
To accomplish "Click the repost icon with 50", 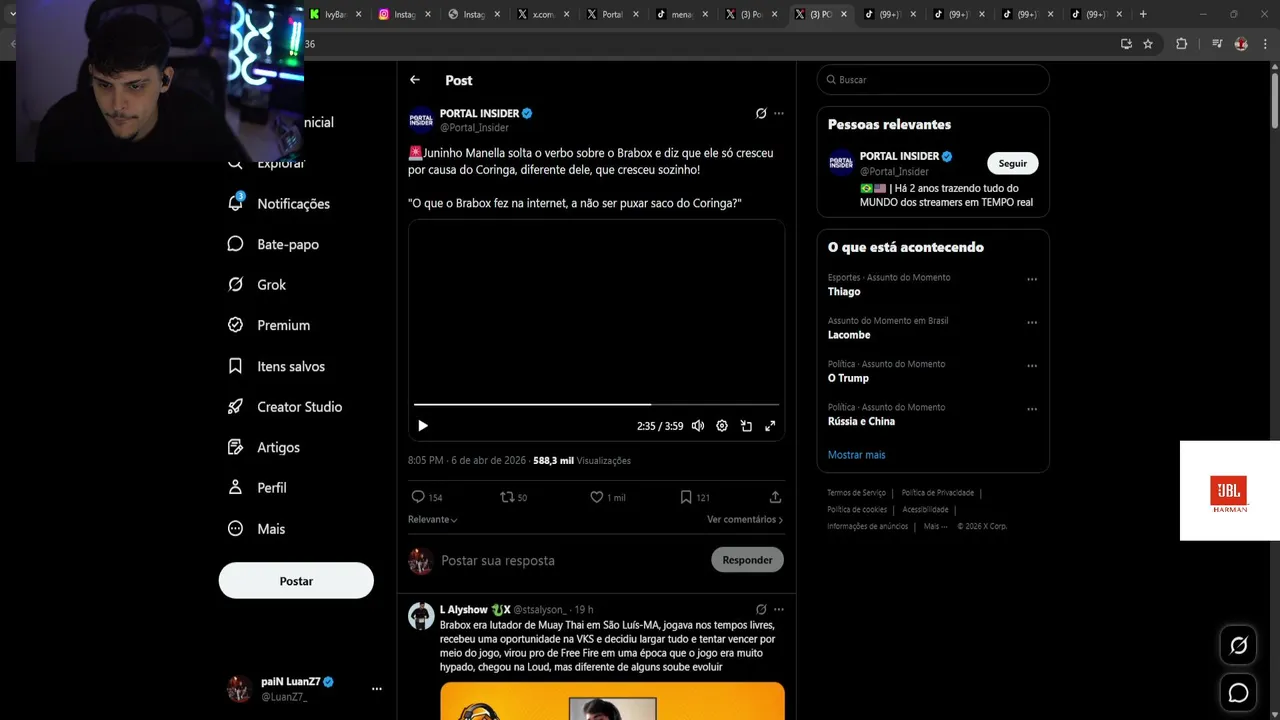I will (507, 497).
